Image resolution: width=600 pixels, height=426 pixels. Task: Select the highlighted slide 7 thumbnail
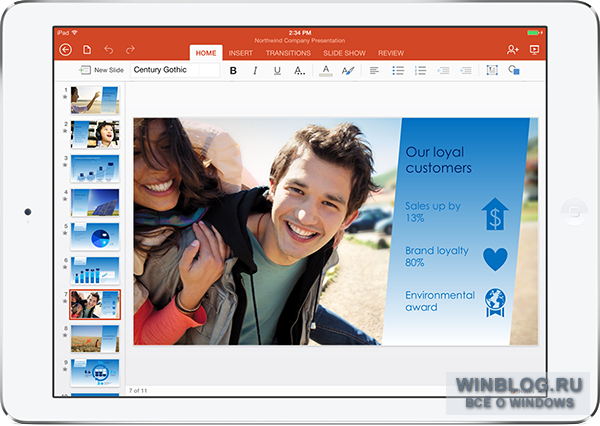coord(95,304)
